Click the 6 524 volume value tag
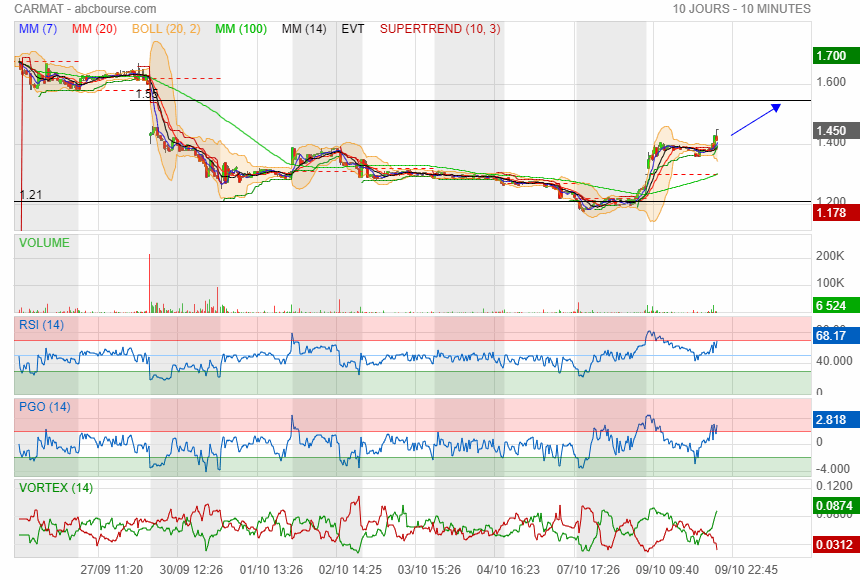 [831, 306]
